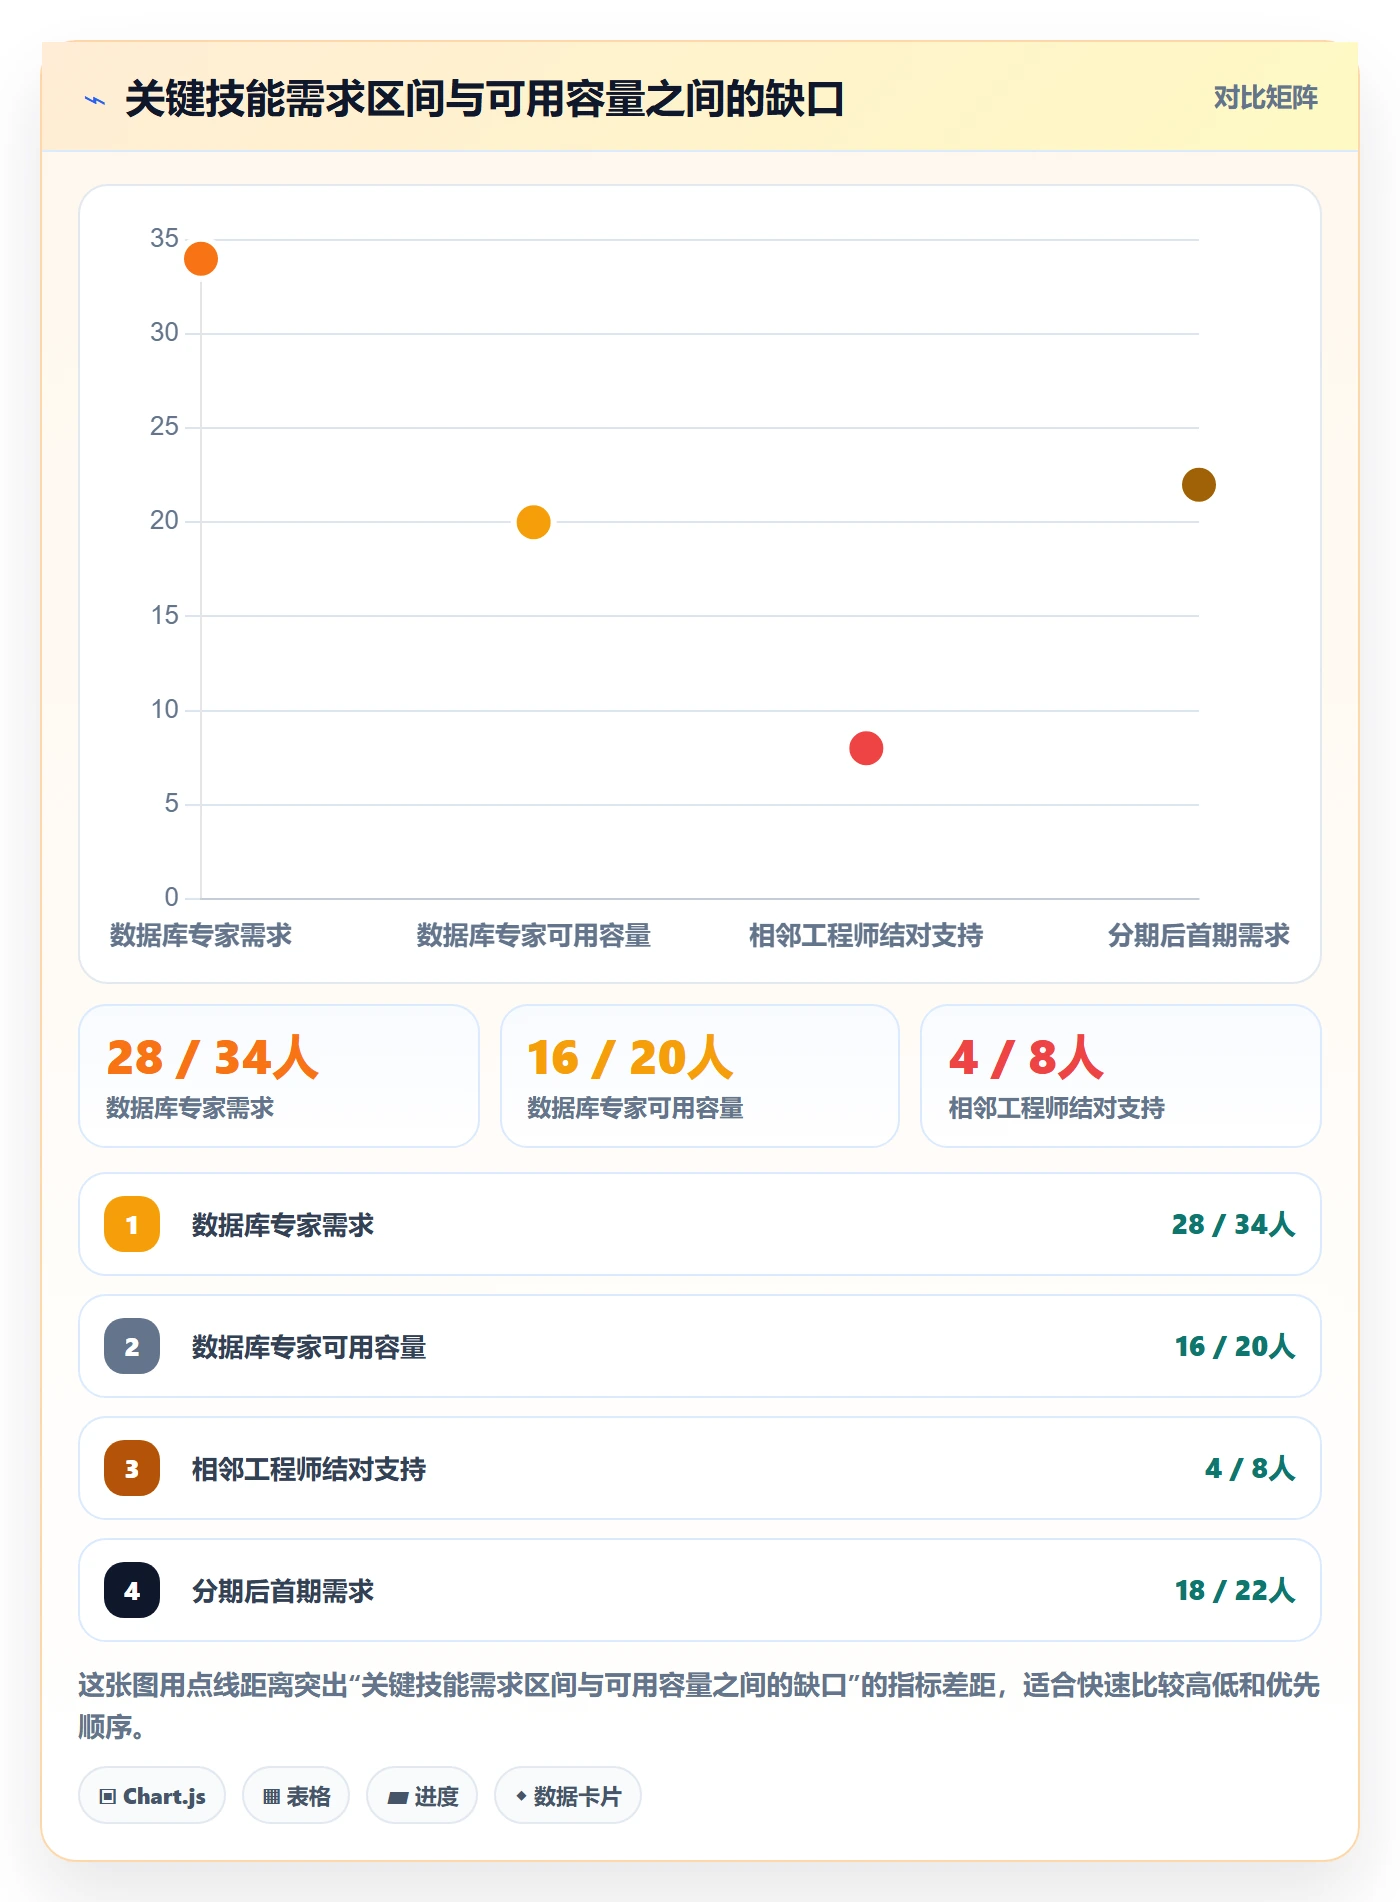Click the 数据库专家可用容量 caption in summary card
The height and width of the screenshot is (1902, 1400).
pos(635,1108)
